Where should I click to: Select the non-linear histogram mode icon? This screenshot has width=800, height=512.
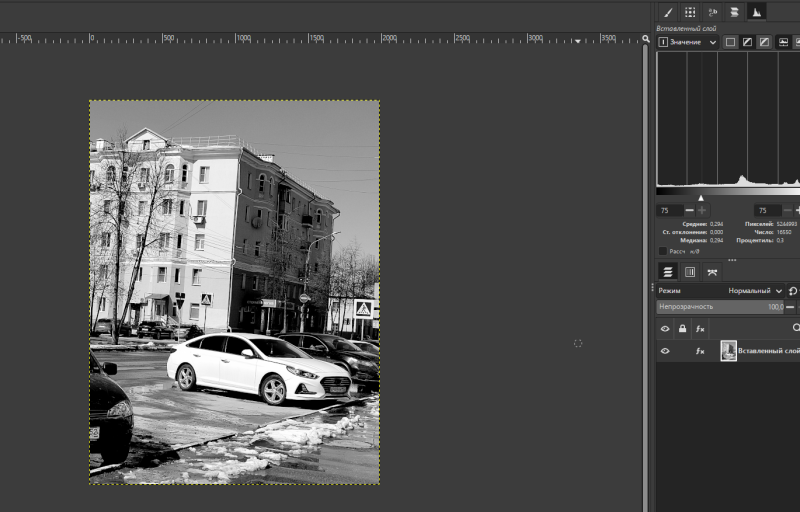[x=747, y=42]
